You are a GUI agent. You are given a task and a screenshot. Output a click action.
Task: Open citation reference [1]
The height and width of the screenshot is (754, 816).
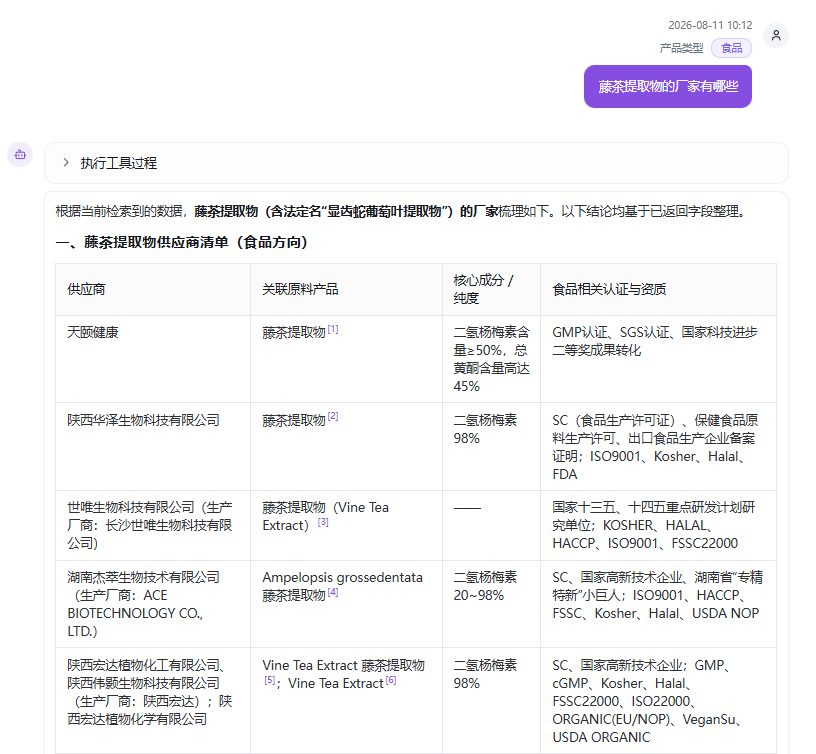coord(333,329)
